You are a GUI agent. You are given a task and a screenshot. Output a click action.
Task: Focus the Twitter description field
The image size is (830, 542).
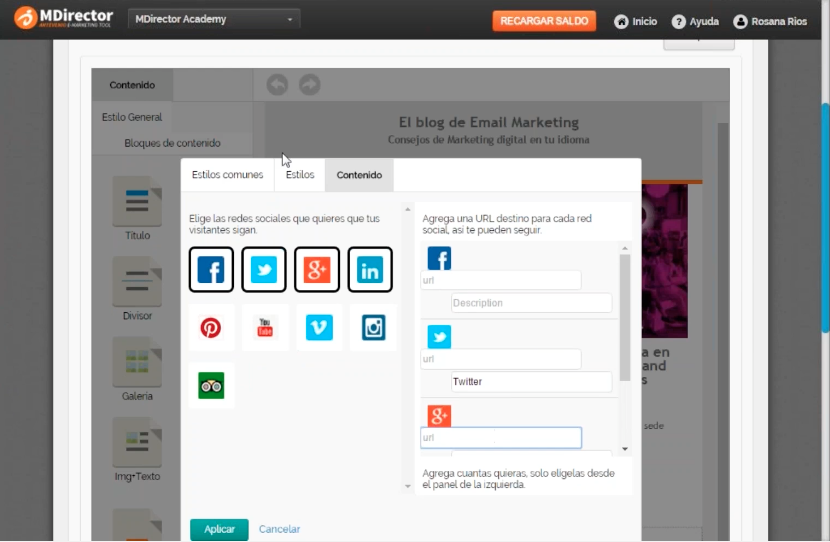pos(531,382)
